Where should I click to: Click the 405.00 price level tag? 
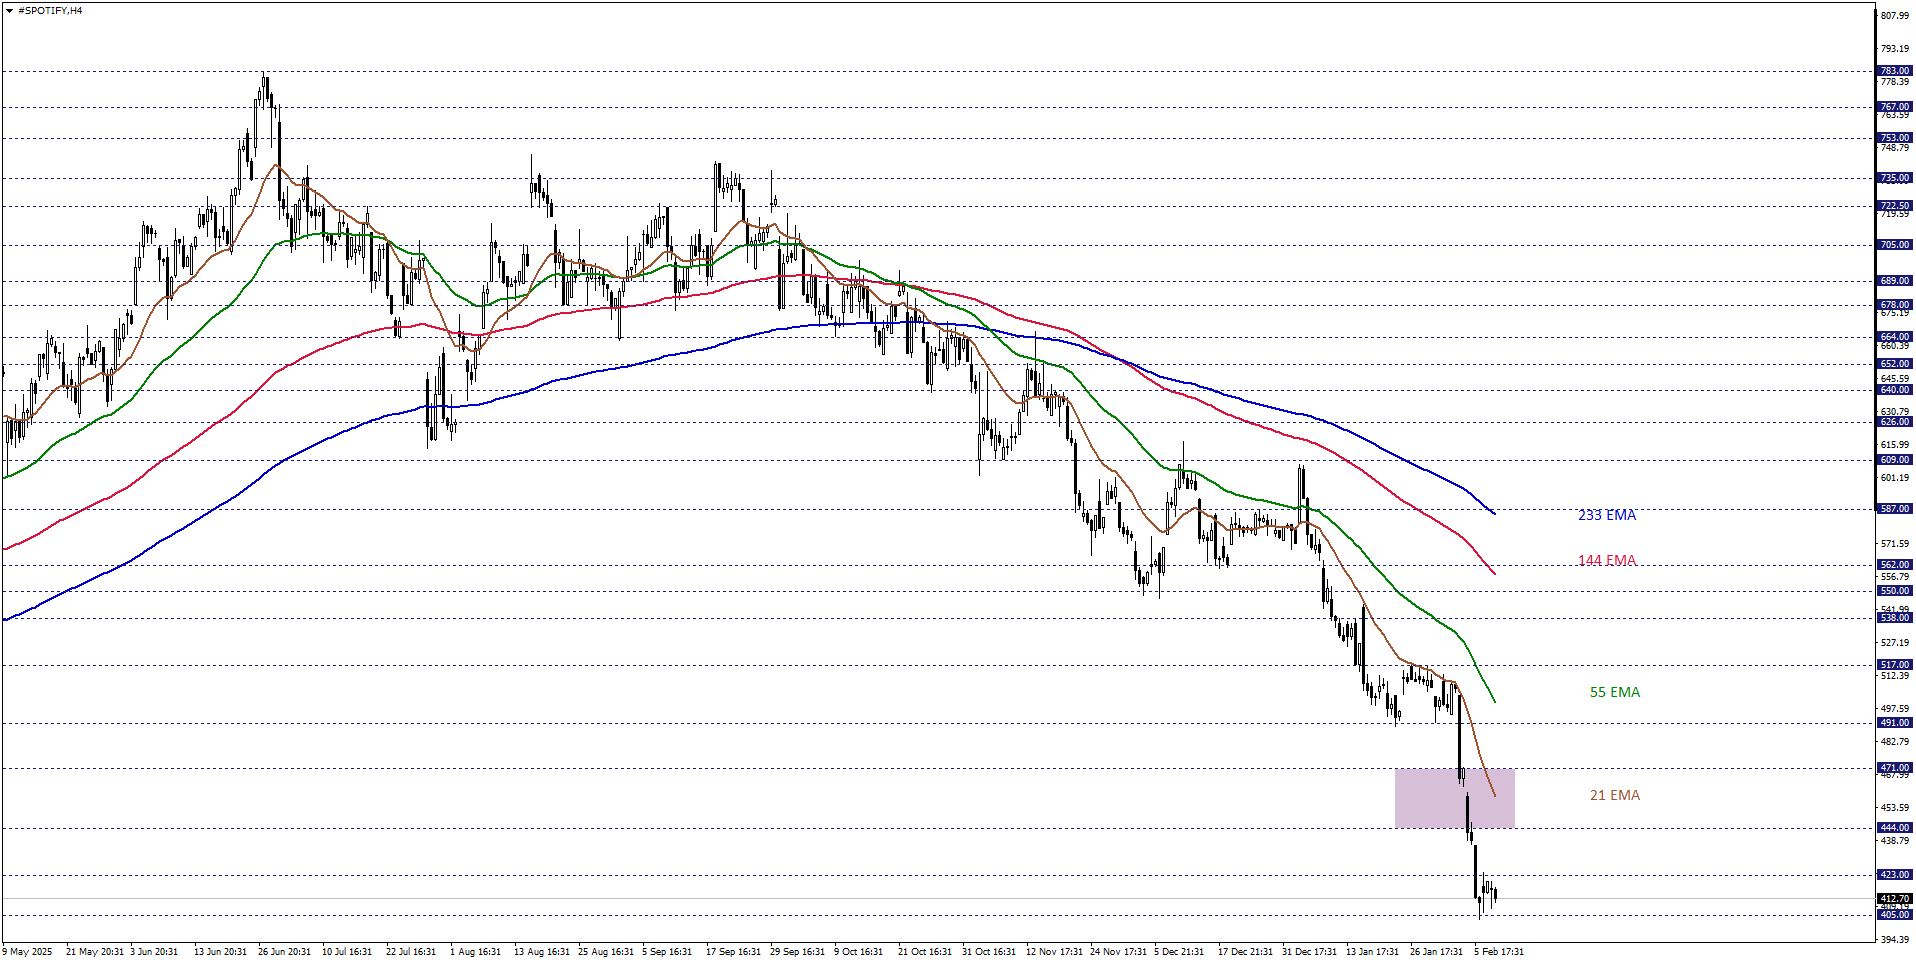[x=1894, y=915]
